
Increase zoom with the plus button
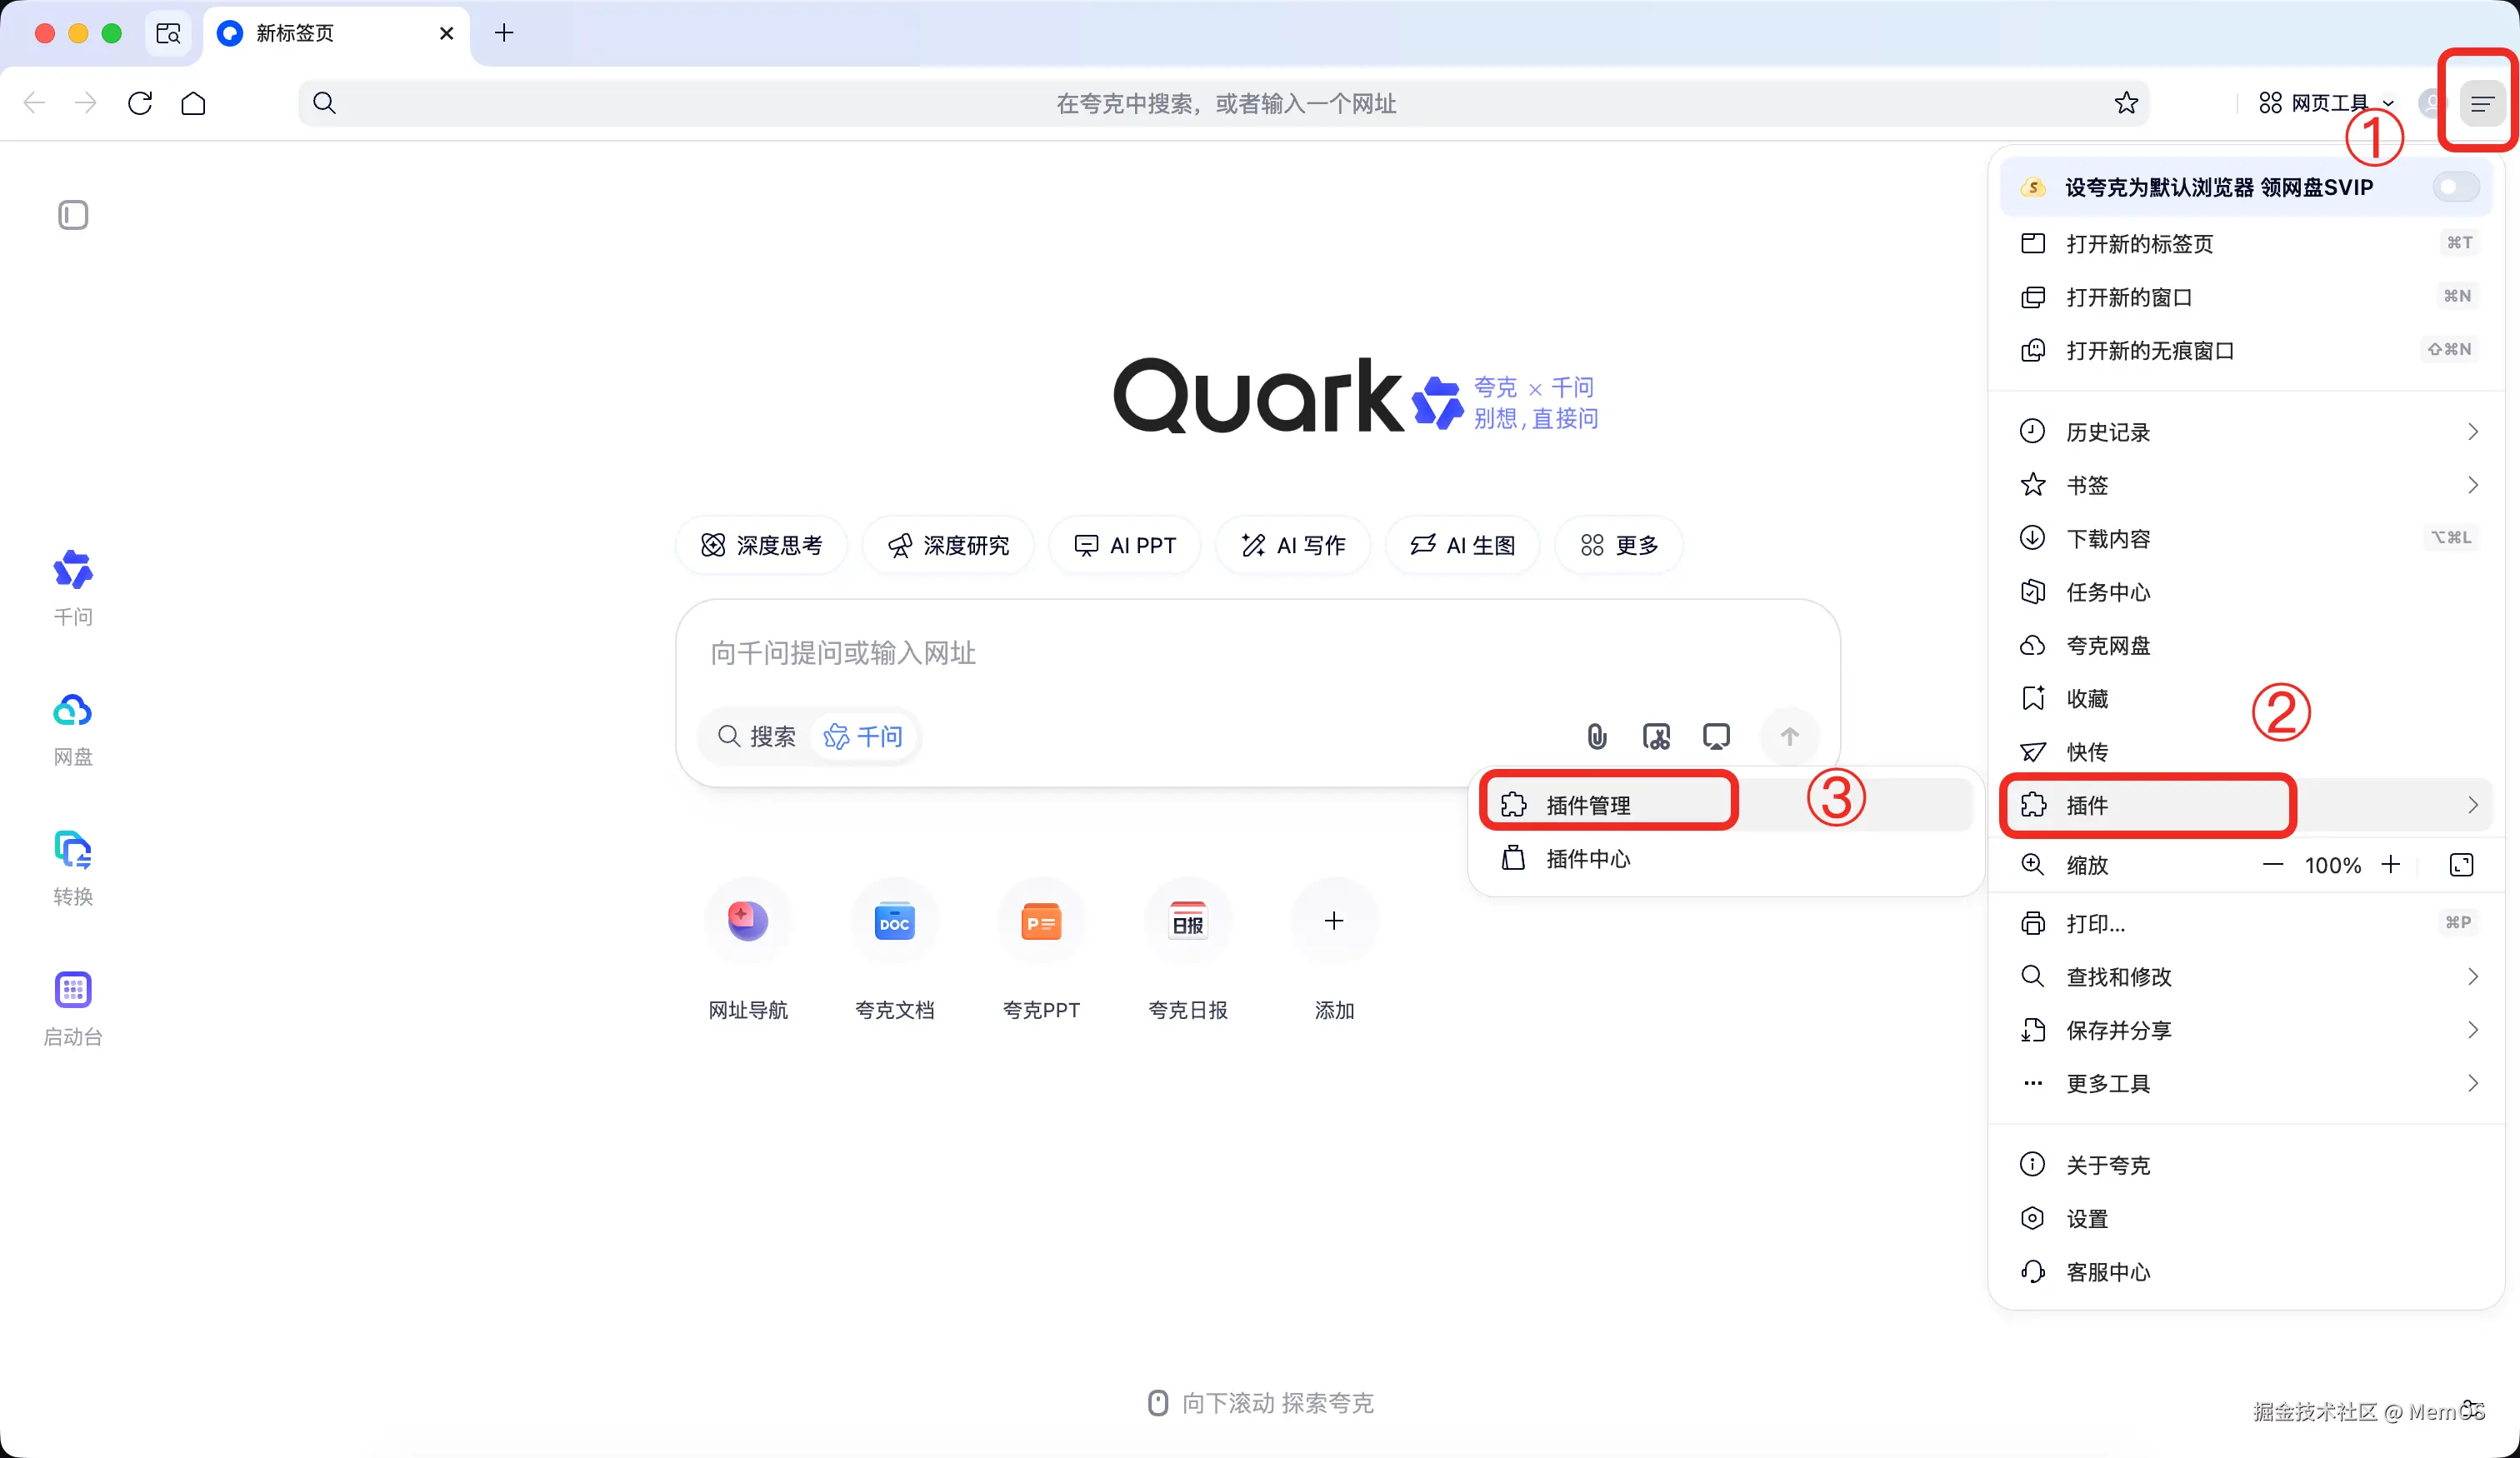point(2390,865)
